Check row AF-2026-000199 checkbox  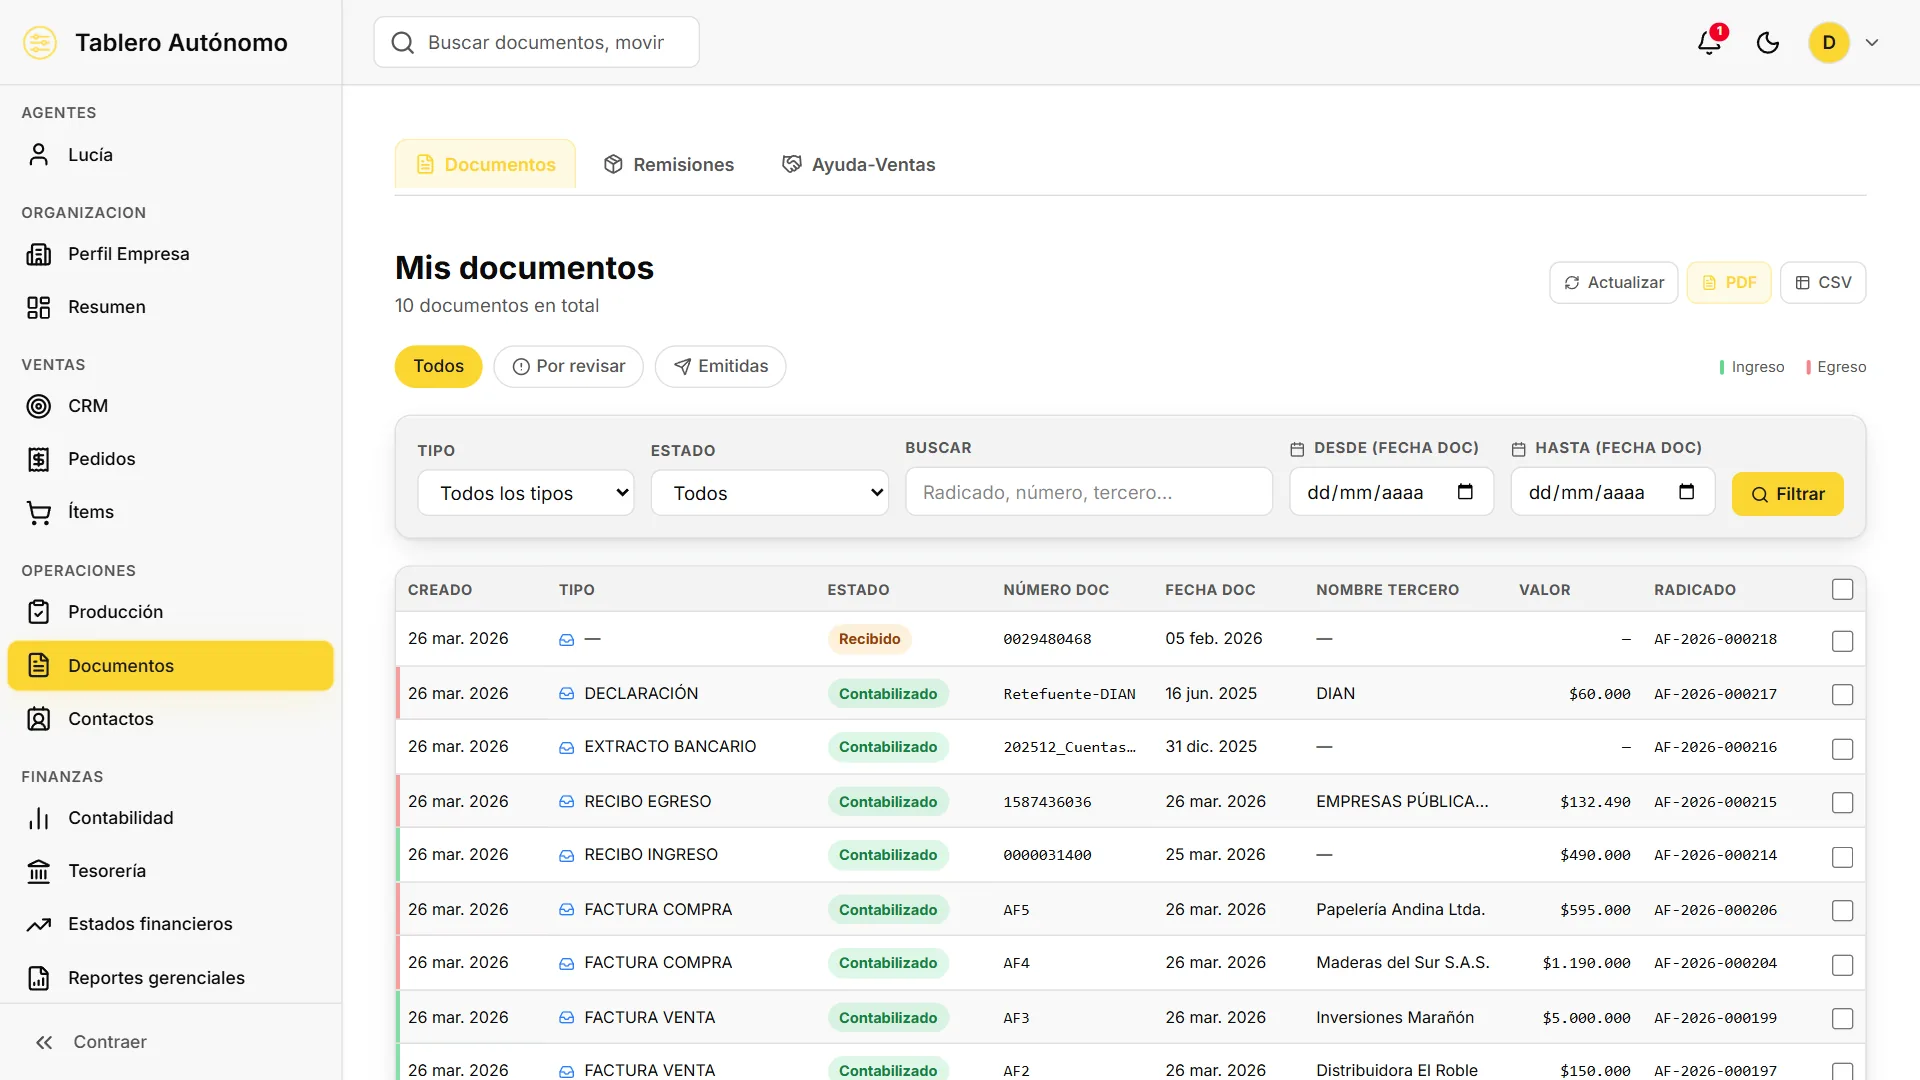[1843, 1018]
